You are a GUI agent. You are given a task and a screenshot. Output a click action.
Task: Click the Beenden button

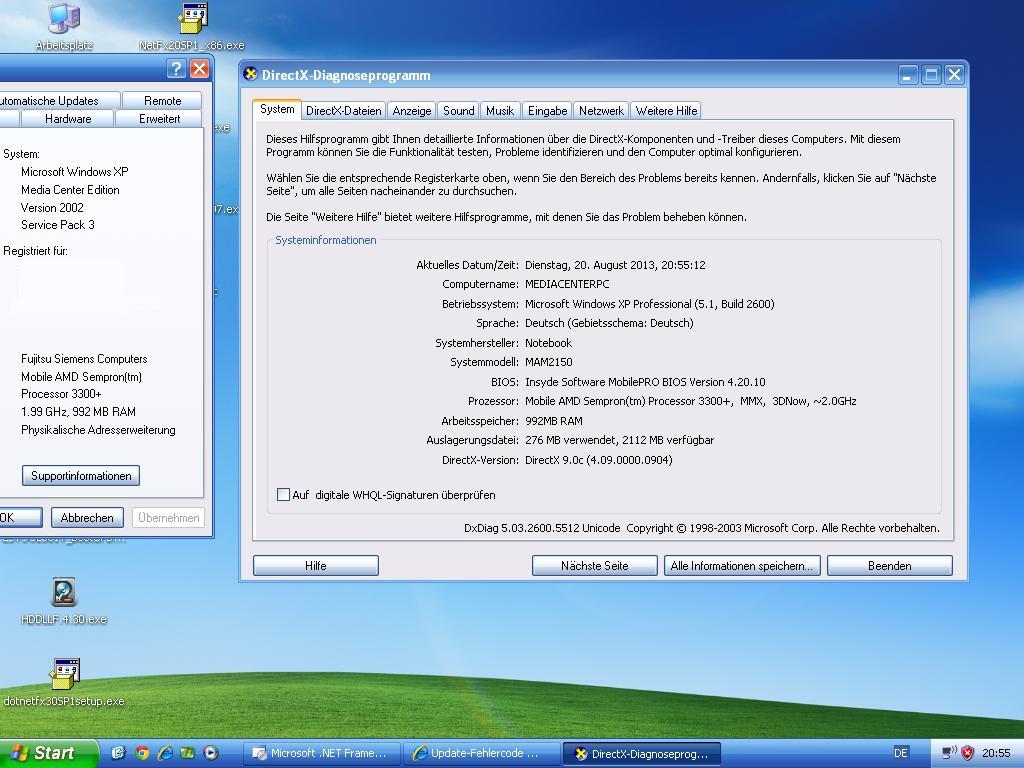click(x=889, y=566)
